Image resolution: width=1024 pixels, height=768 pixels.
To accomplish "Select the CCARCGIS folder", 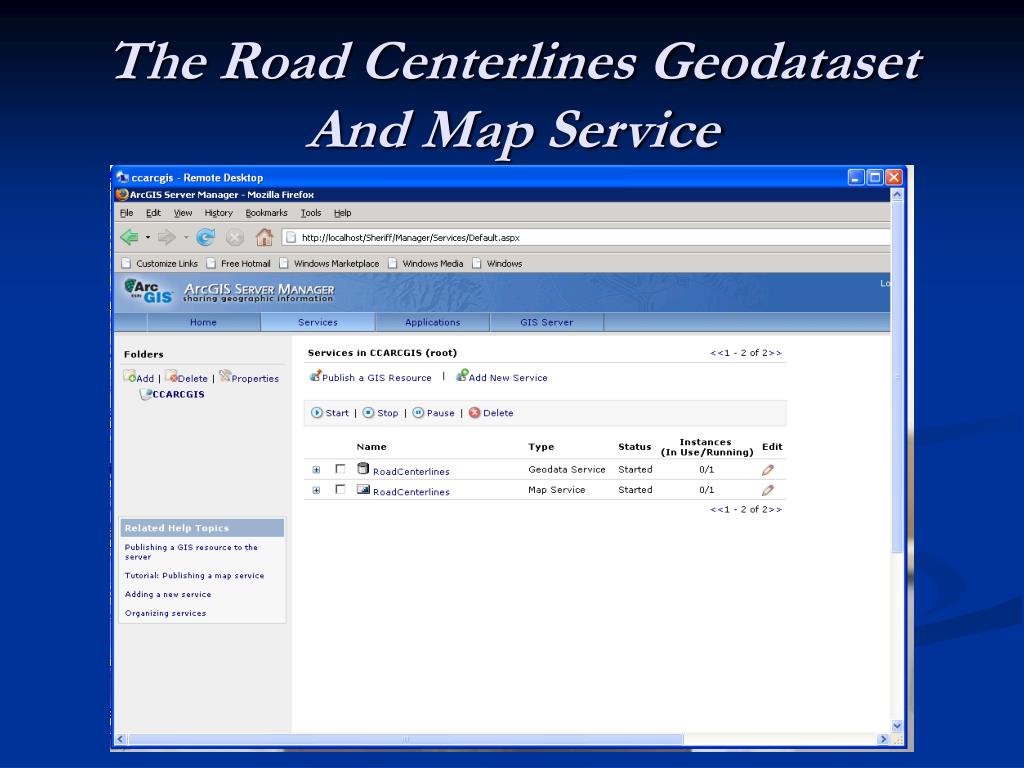I will tap(178, 394).
